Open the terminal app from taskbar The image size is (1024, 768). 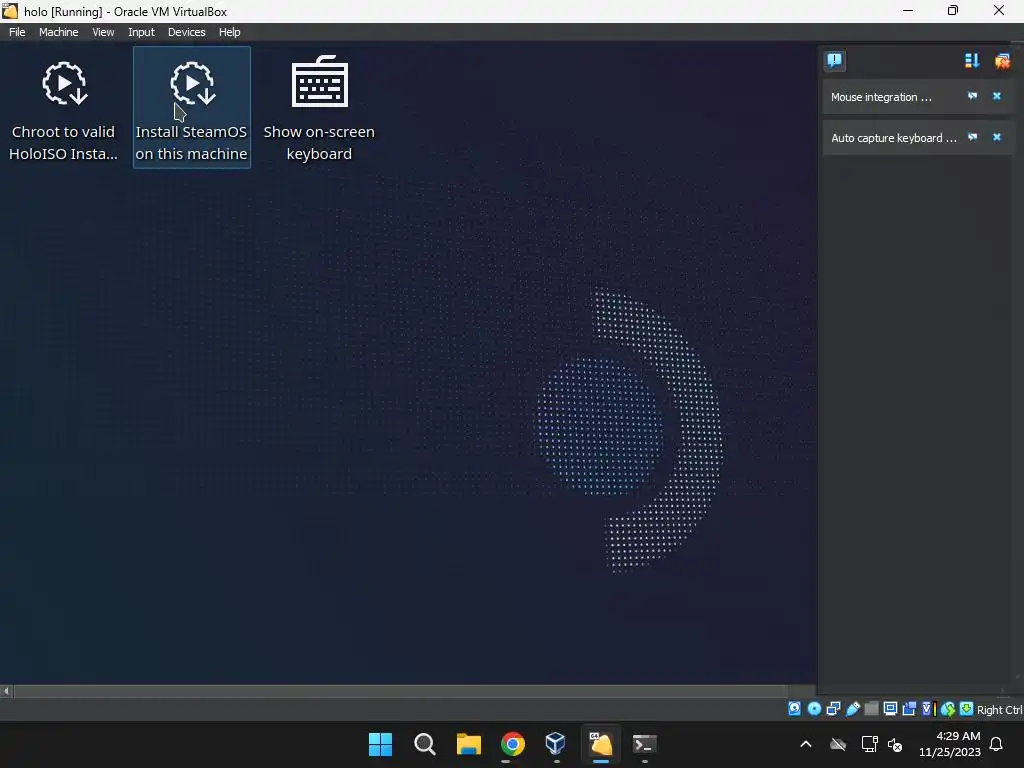click(645, 744)
